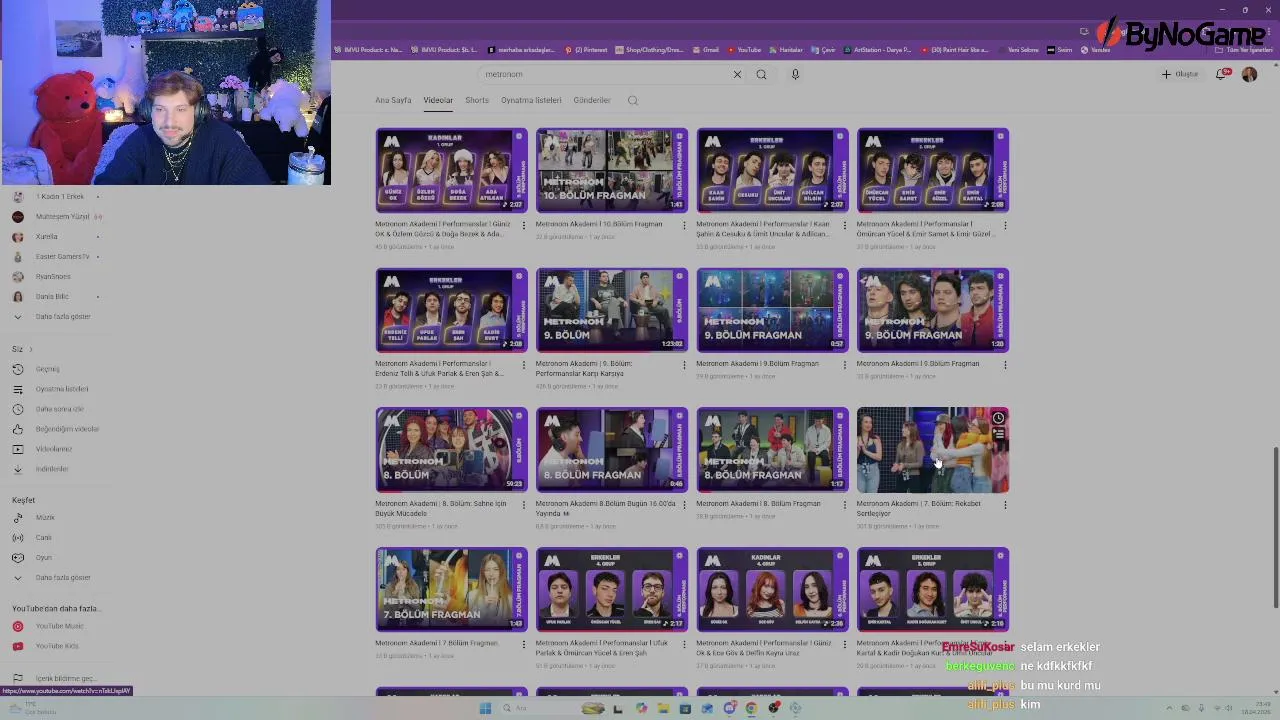Viewport: 1280px width, 720px height.
Task: Switch to the Oynatma listeleri tab
Action: coord(531,100)
